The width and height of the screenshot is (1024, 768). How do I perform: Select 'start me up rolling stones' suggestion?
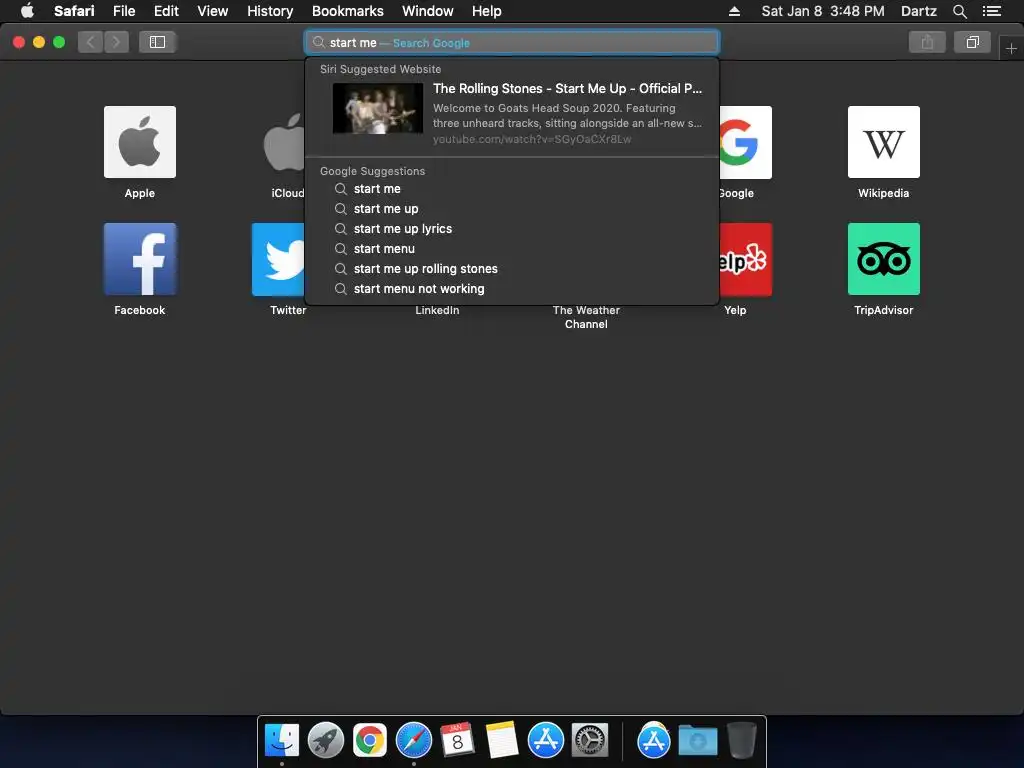[512, 268]
